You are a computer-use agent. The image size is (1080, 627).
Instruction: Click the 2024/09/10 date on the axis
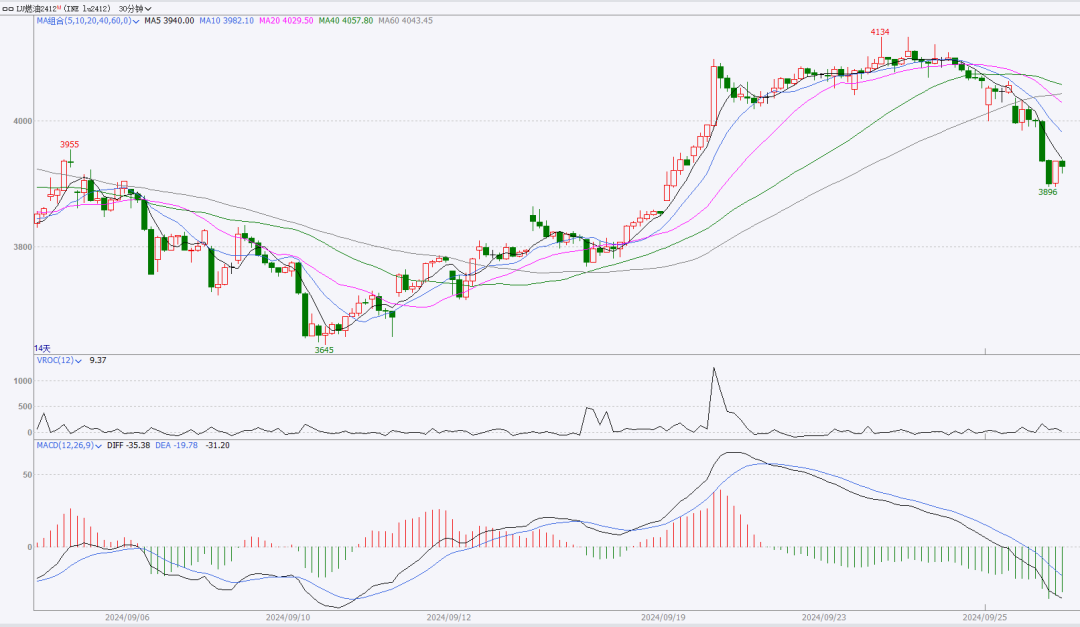click(x=288, y=617)
